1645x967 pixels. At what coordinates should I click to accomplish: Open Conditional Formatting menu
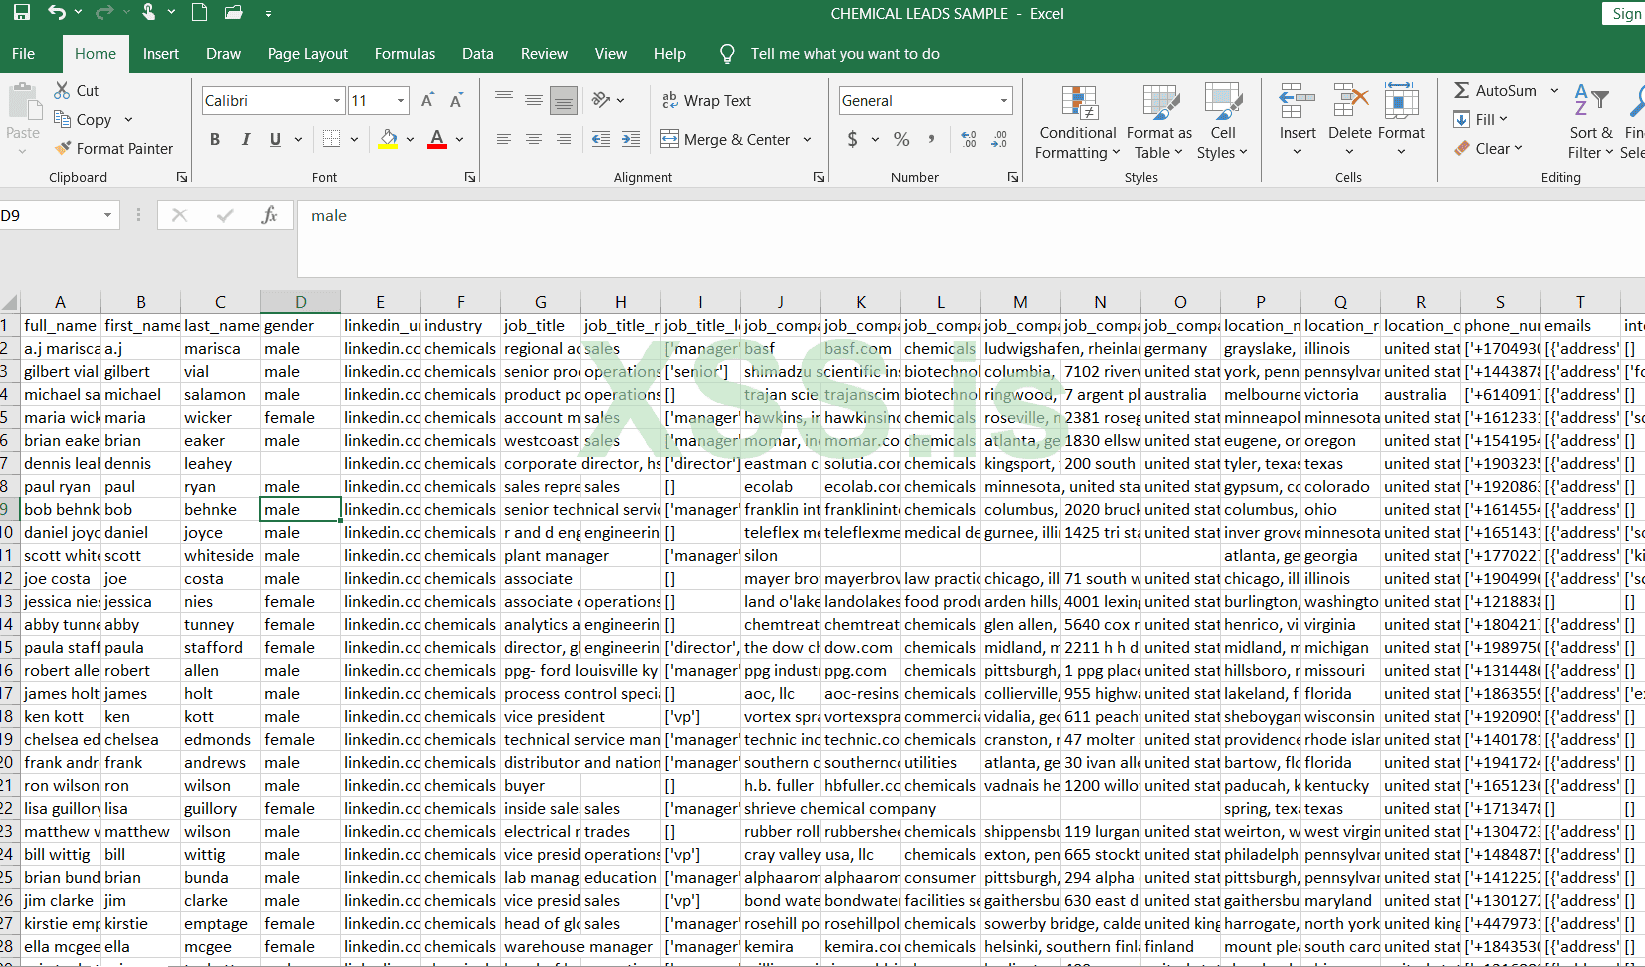click(1077, 122)
